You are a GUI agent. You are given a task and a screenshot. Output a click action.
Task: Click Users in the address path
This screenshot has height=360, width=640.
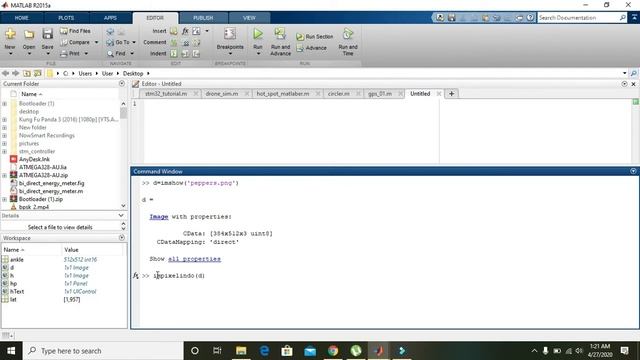[x=85, y=73]
